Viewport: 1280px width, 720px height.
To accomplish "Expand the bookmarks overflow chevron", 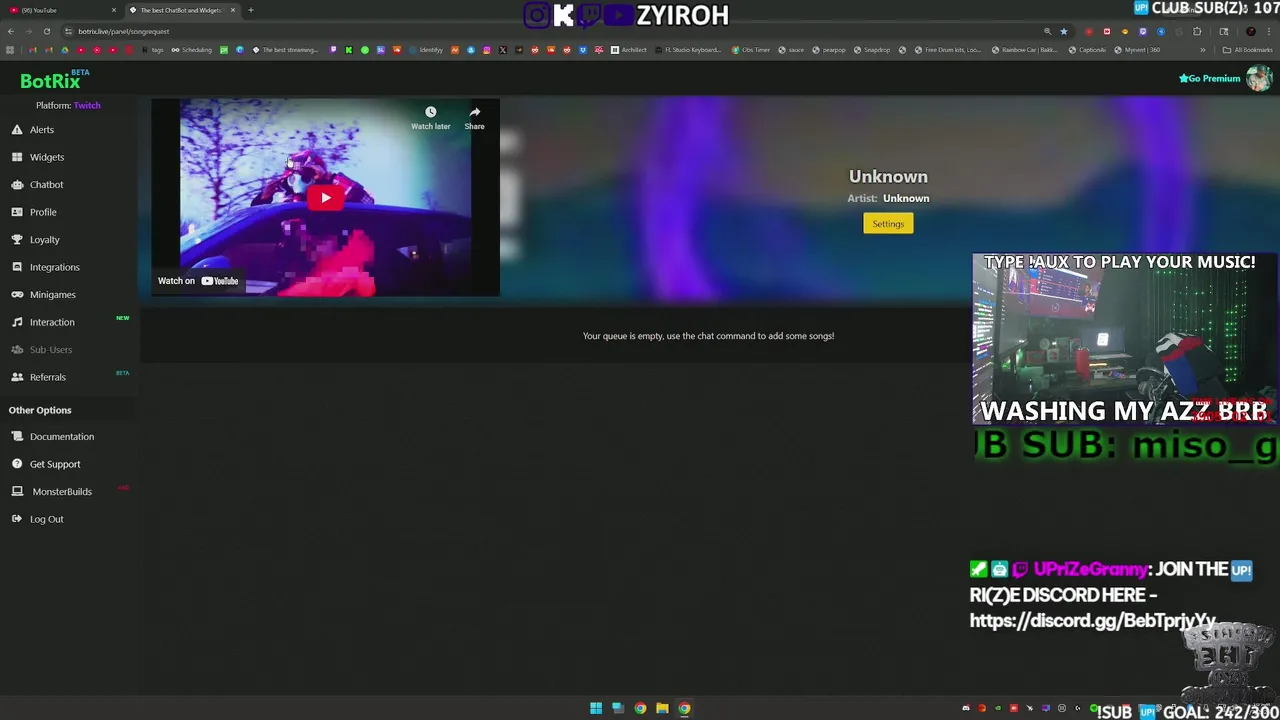I will 1203,50.
